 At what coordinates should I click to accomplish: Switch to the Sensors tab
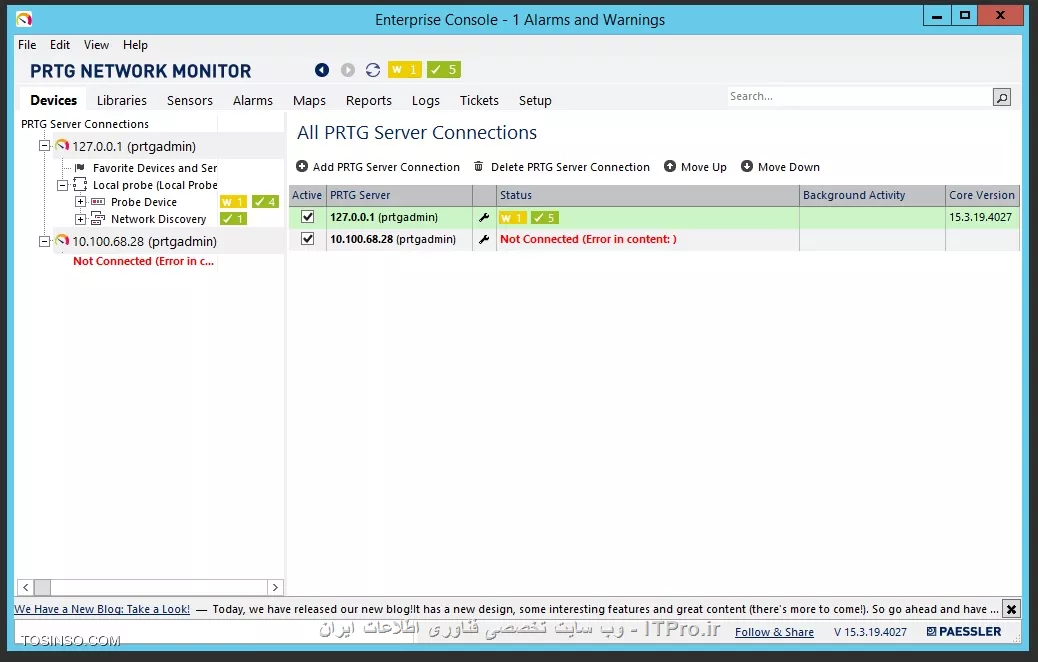coord(189,101)
